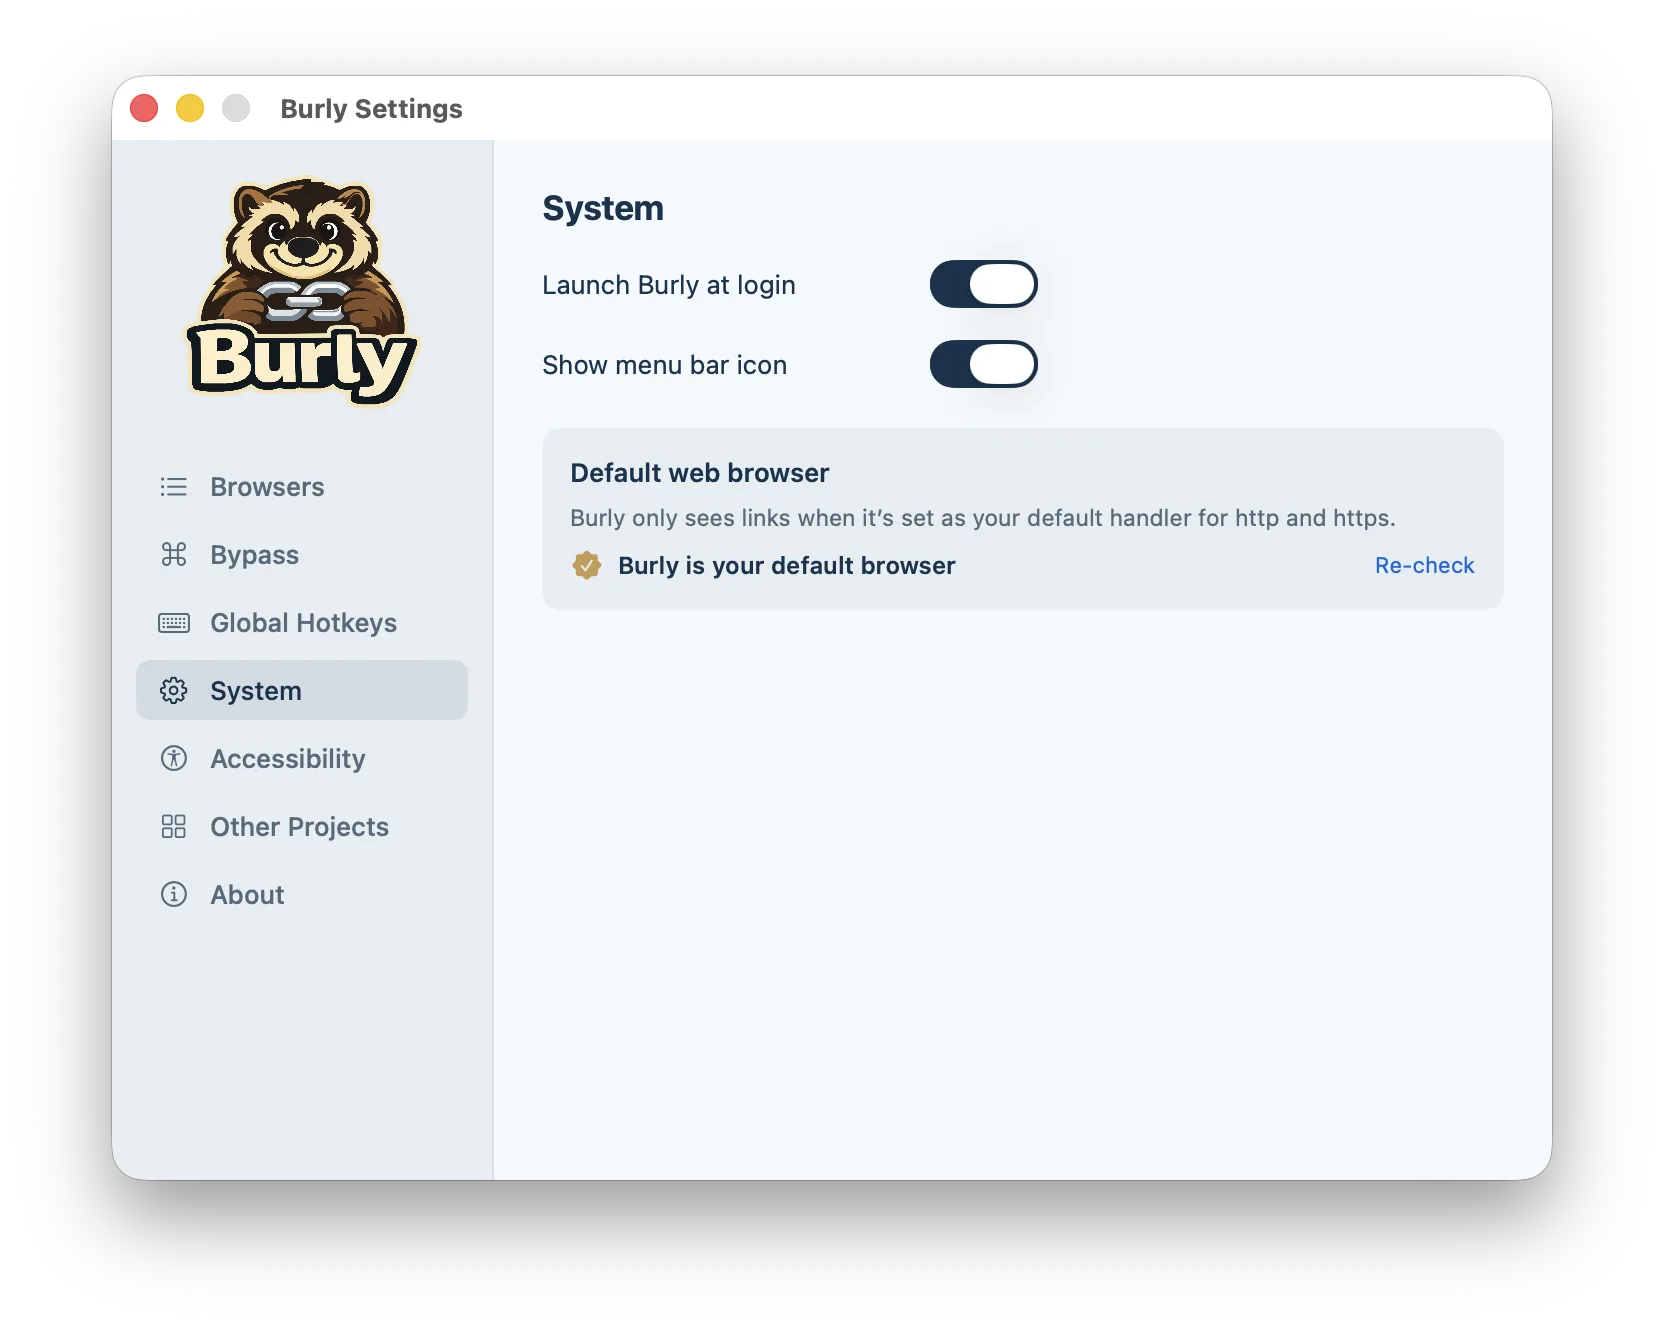
Task: Go to the Bypass section
Action: (x=302, y=555)
